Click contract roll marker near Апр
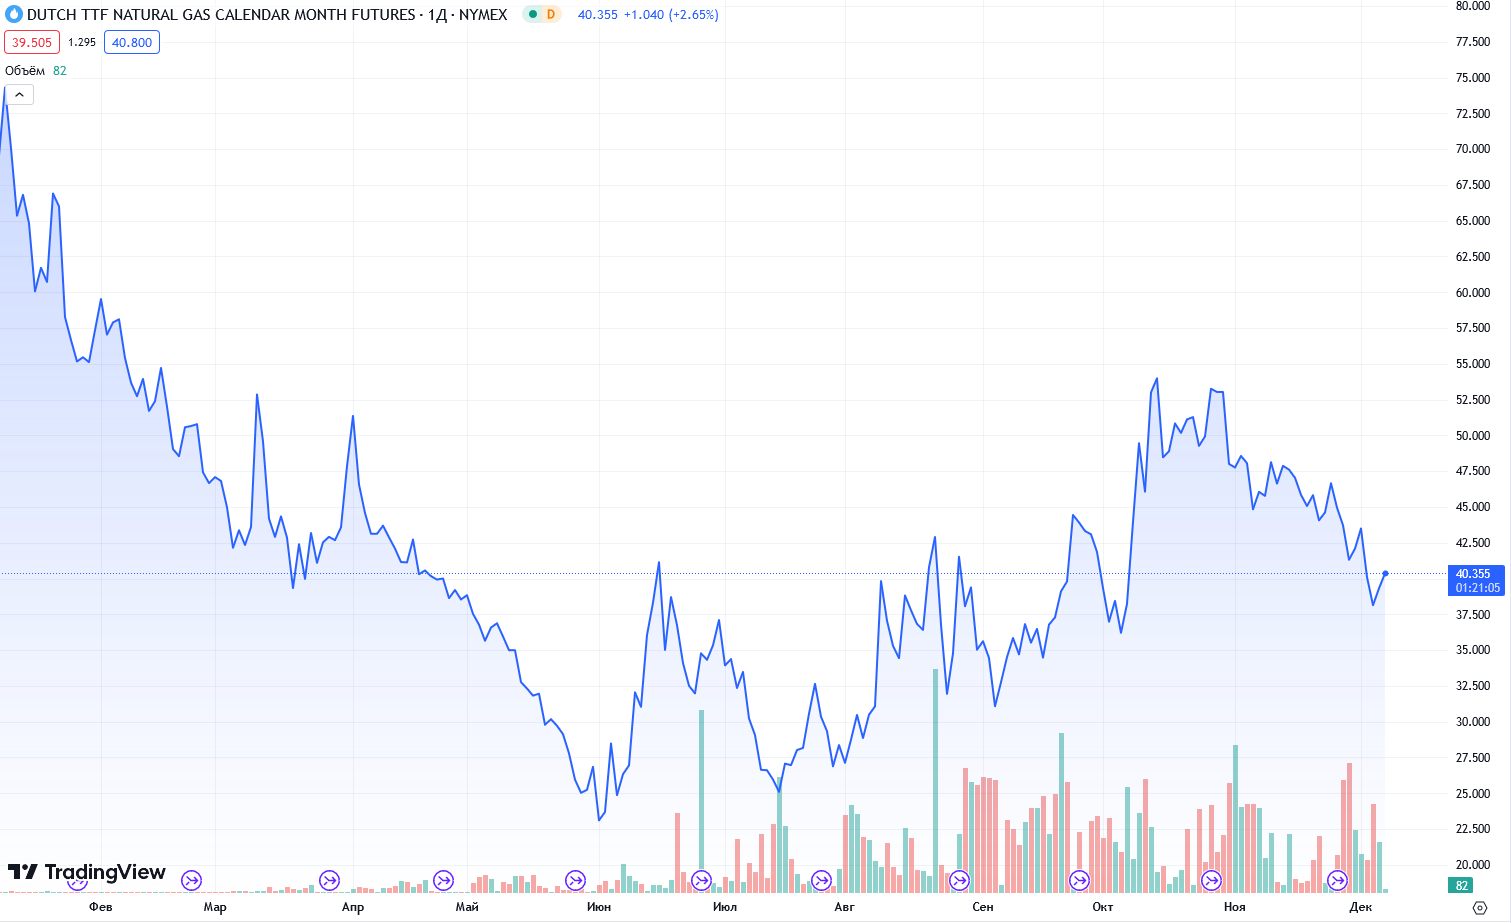 (329, 881)
